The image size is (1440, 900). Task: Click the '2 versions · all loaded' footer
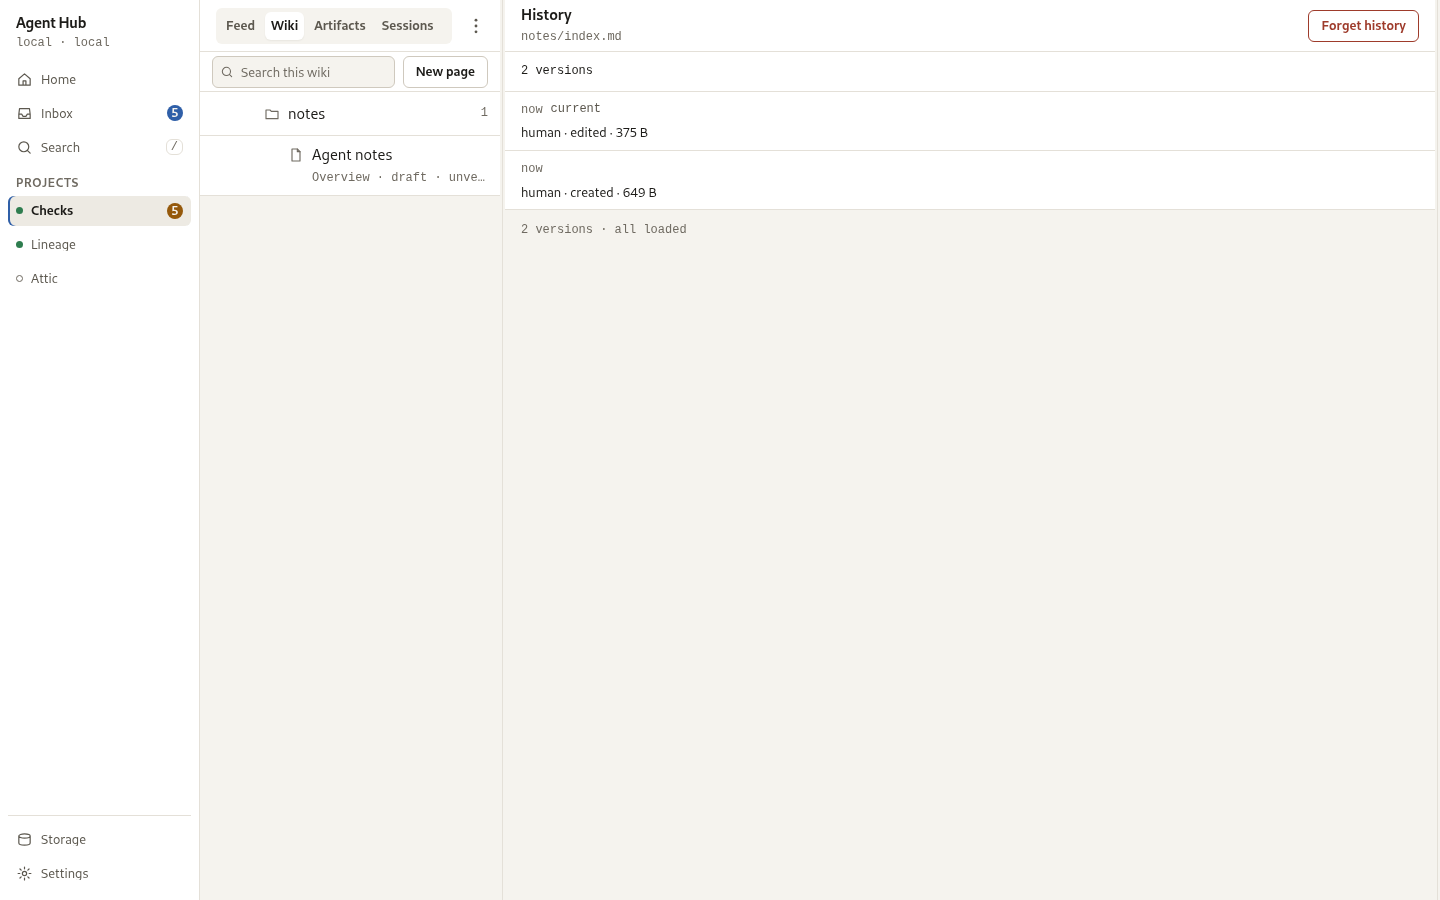604,230
